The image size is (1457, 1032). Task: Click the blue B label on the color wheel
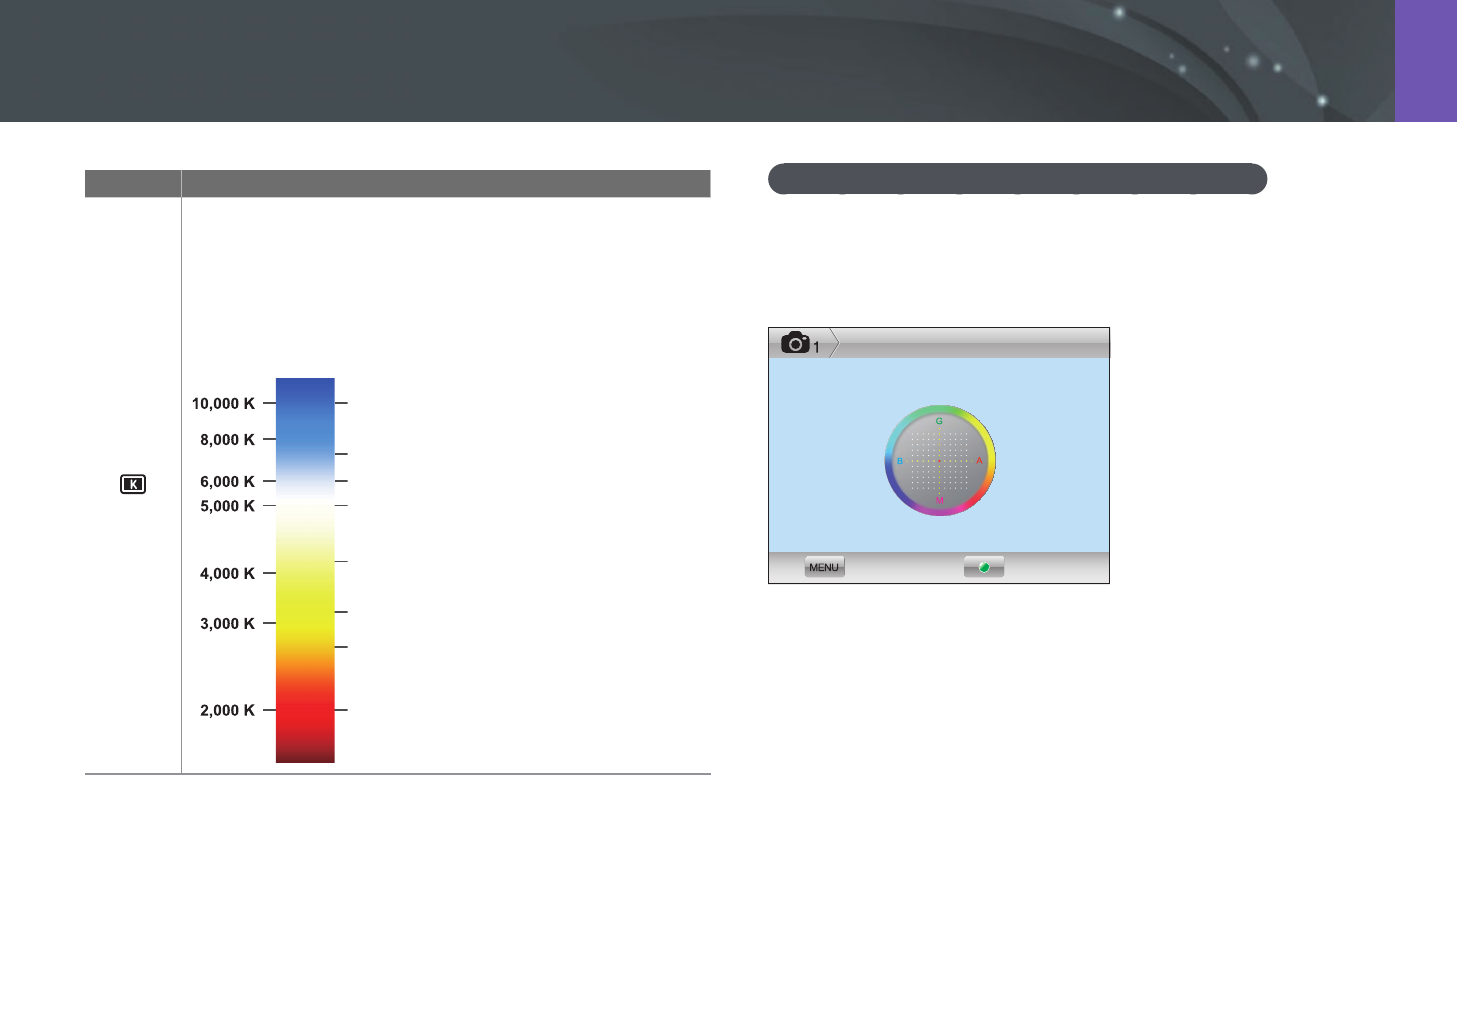[x=900, y=461]
